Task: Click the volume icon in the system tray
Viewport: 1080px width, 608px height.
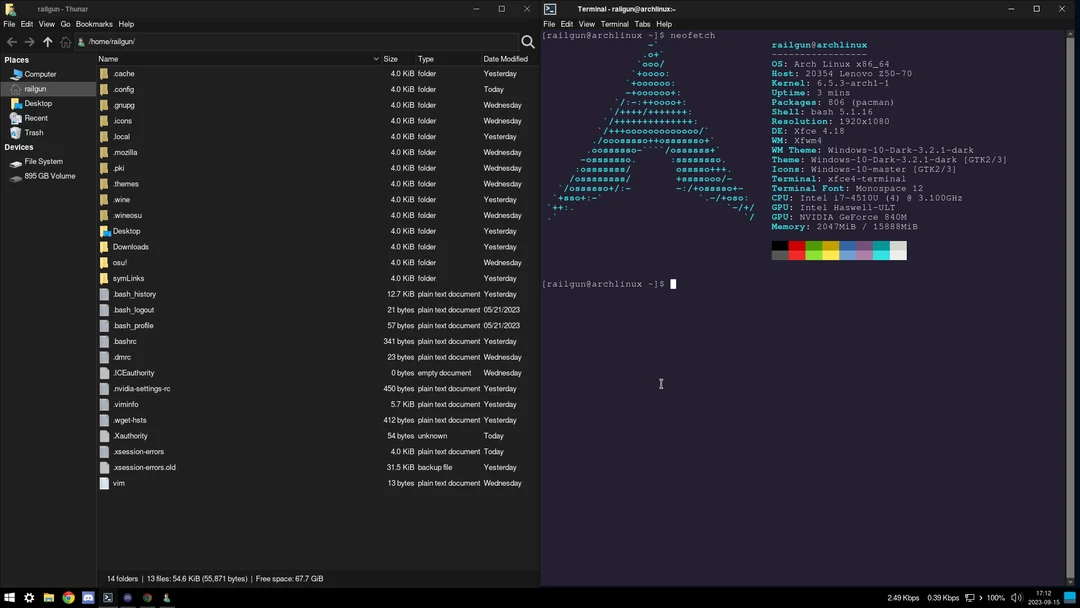Action: [1017, 597]
